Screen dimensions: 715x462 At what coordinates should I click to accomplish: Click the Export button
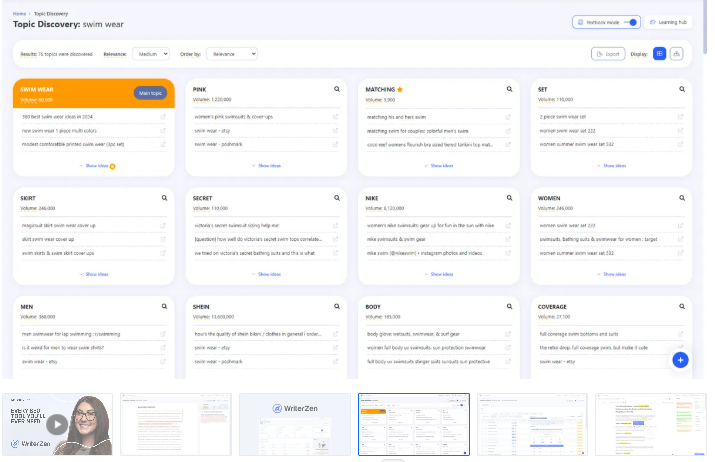608,53
